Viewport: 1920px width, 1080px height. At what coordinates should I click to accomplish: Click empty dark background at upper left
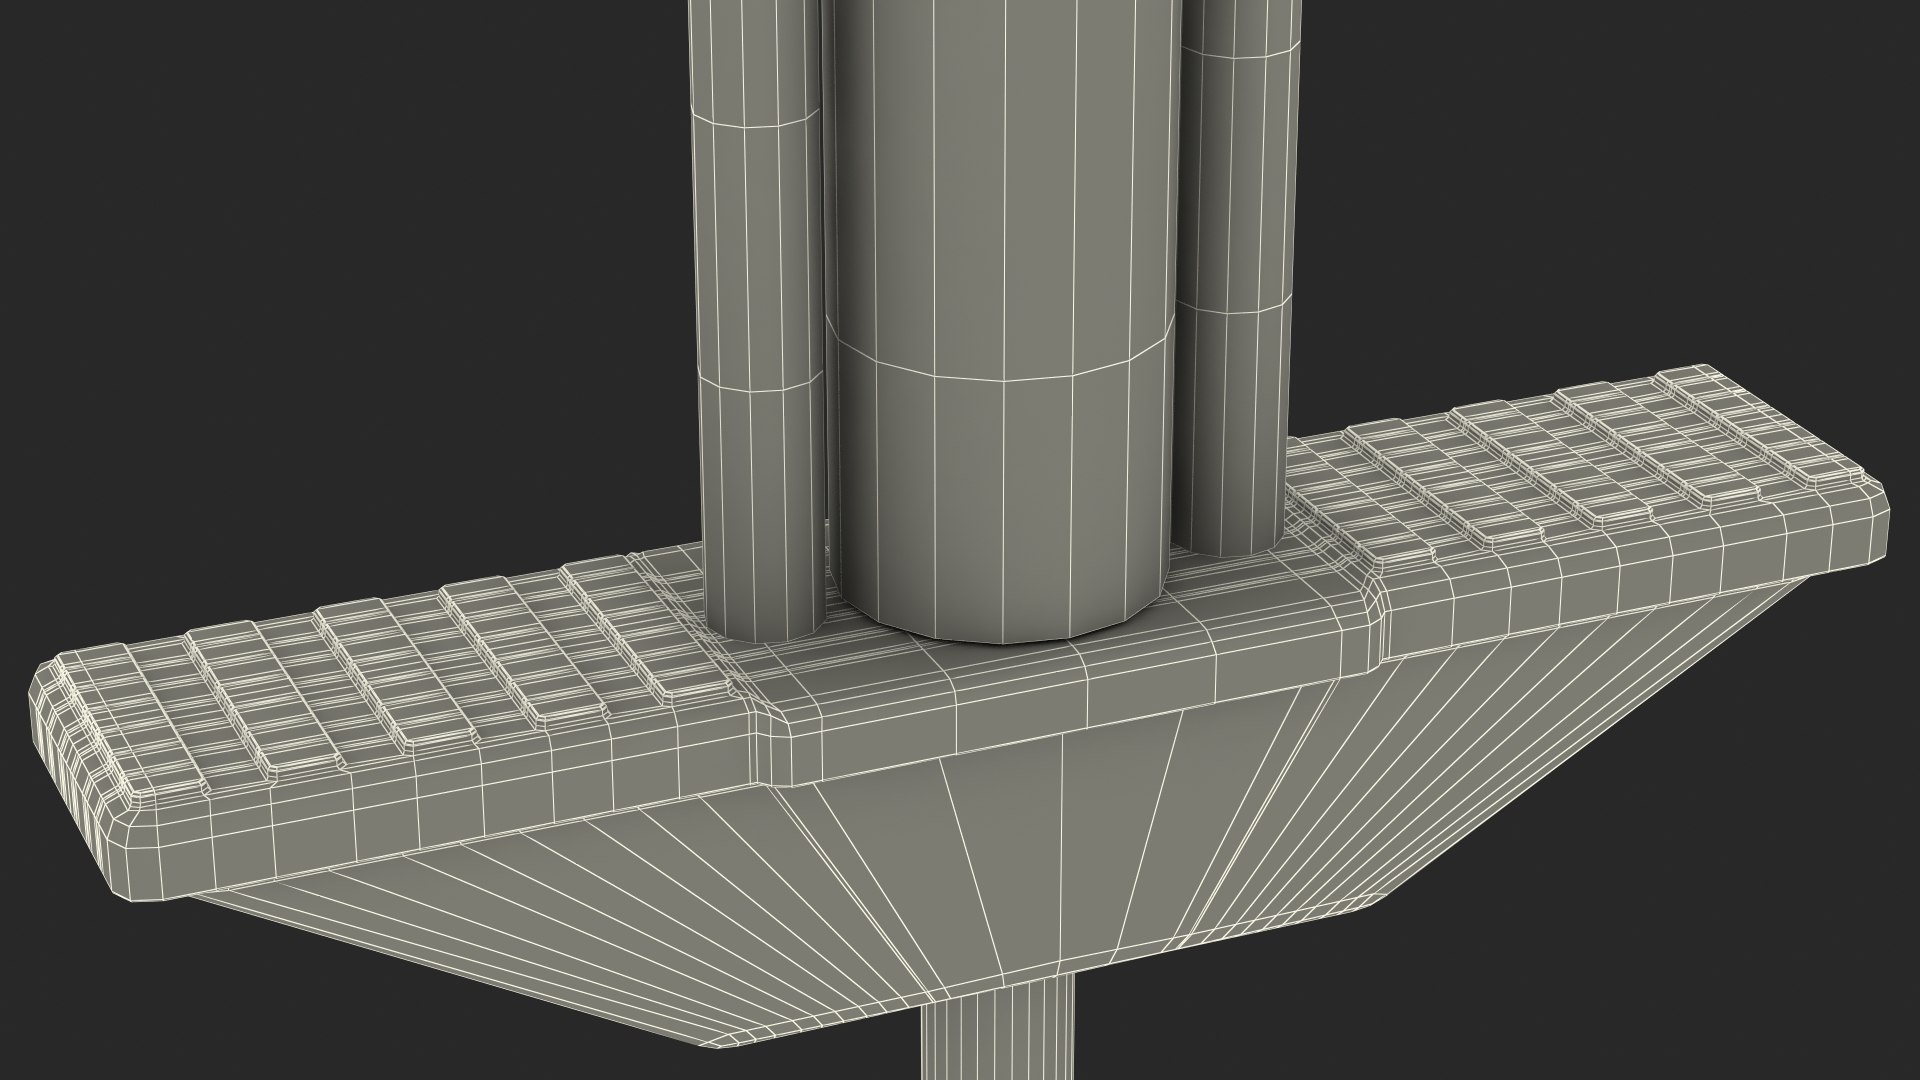300,250
